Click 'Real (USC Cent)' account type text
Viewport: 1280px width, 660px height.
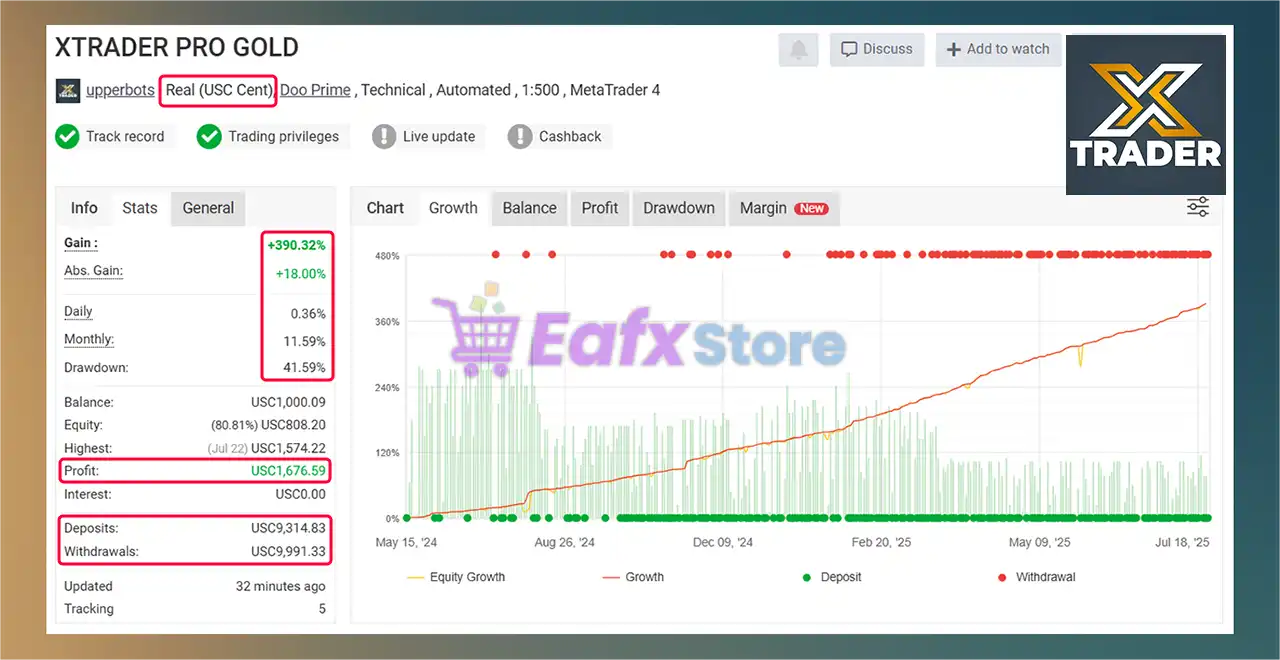(218, 90)
